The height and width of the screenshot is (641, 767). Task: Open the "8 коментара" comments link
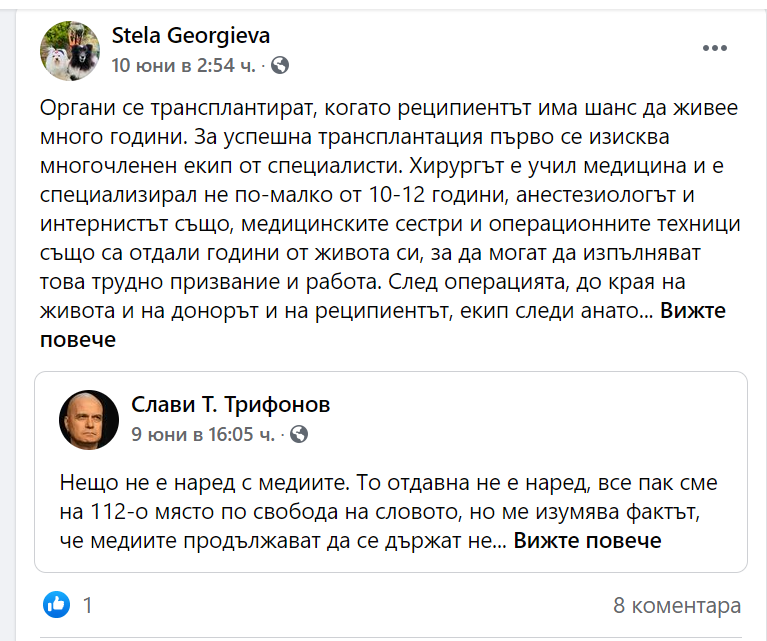pyautogui.click(x=677, y=605)
